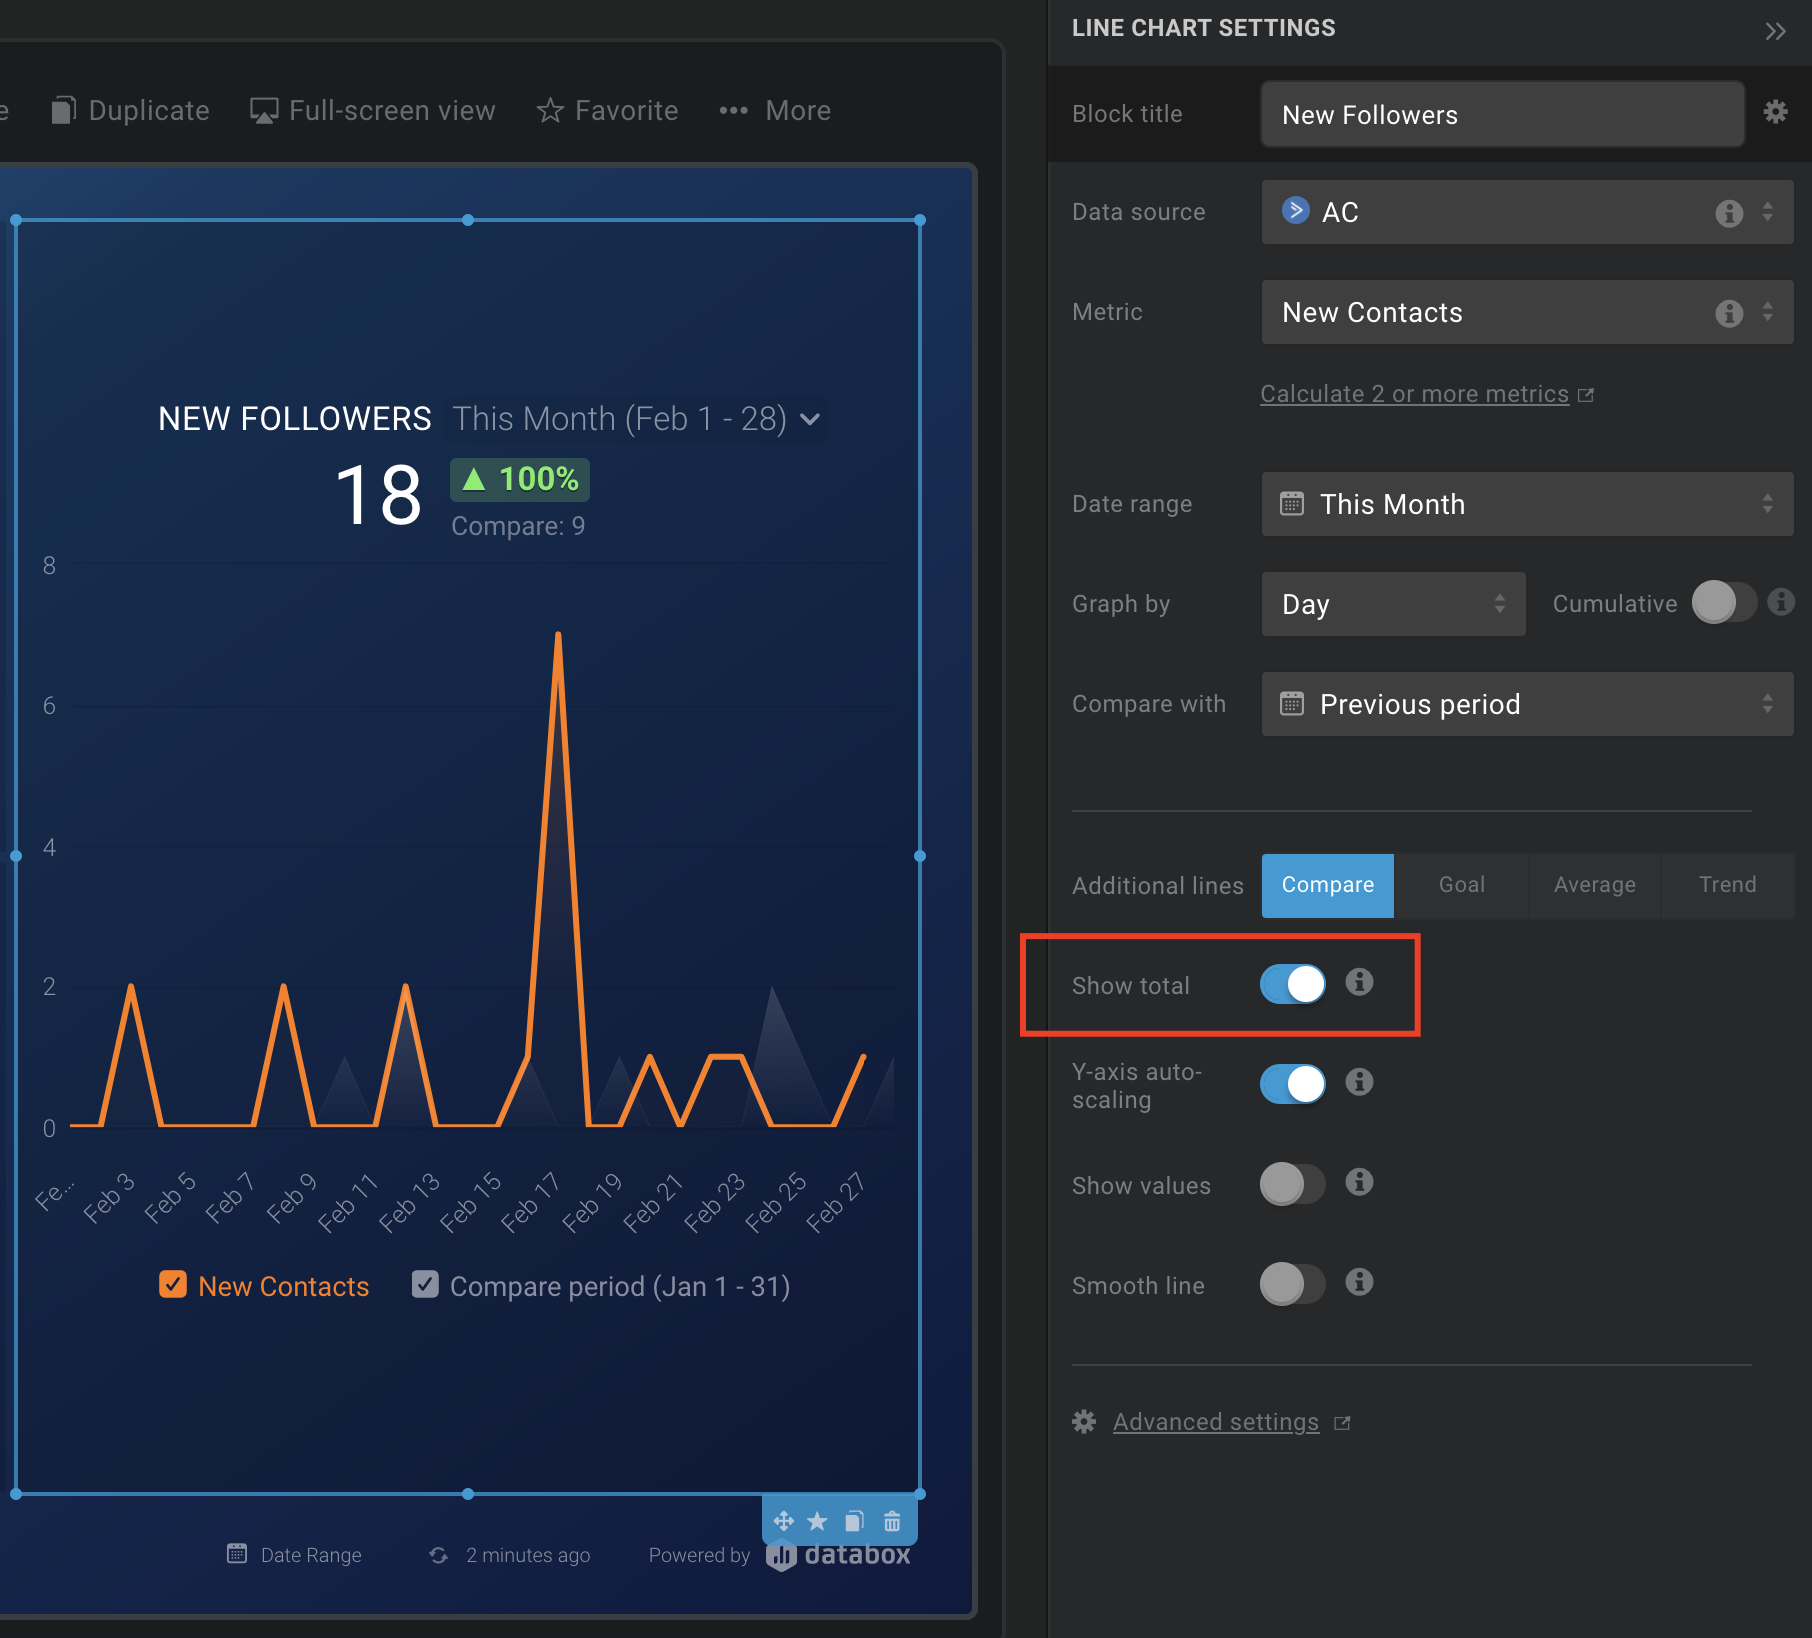Open Graph by Day dropdown
Image resolution: width=1812 pixels, height=1638 pixels.
click(1393, 604)
